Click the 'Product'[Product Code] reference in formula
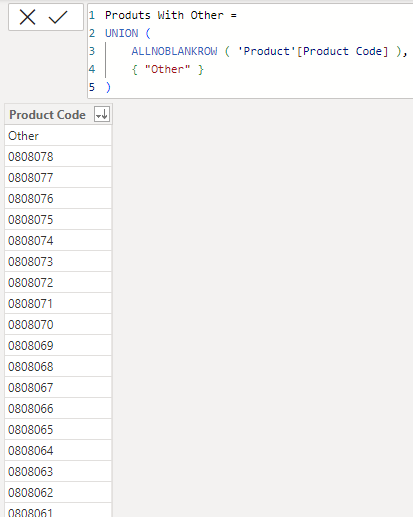Screen dimensions: 413x517 (x=313, y=51)
